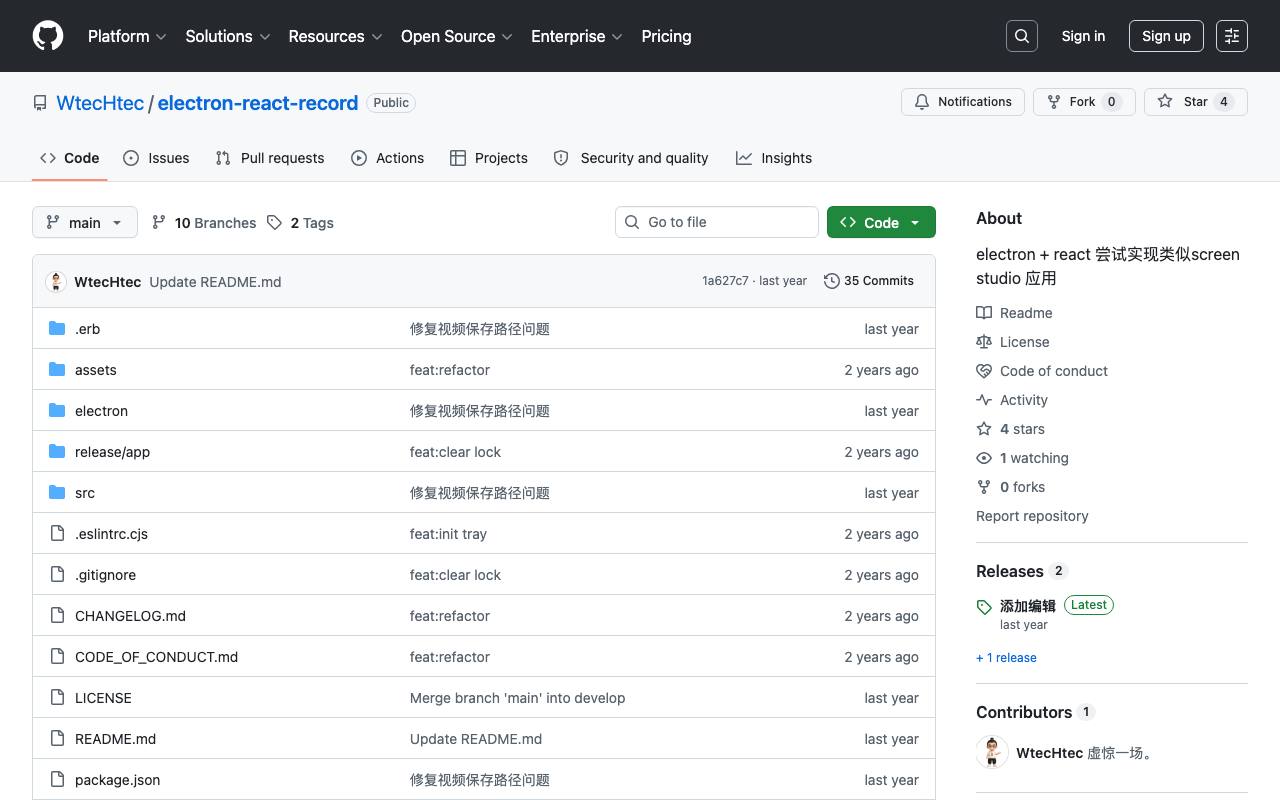
Task: Expand the Open Source menu
Action: click(457, 36)
